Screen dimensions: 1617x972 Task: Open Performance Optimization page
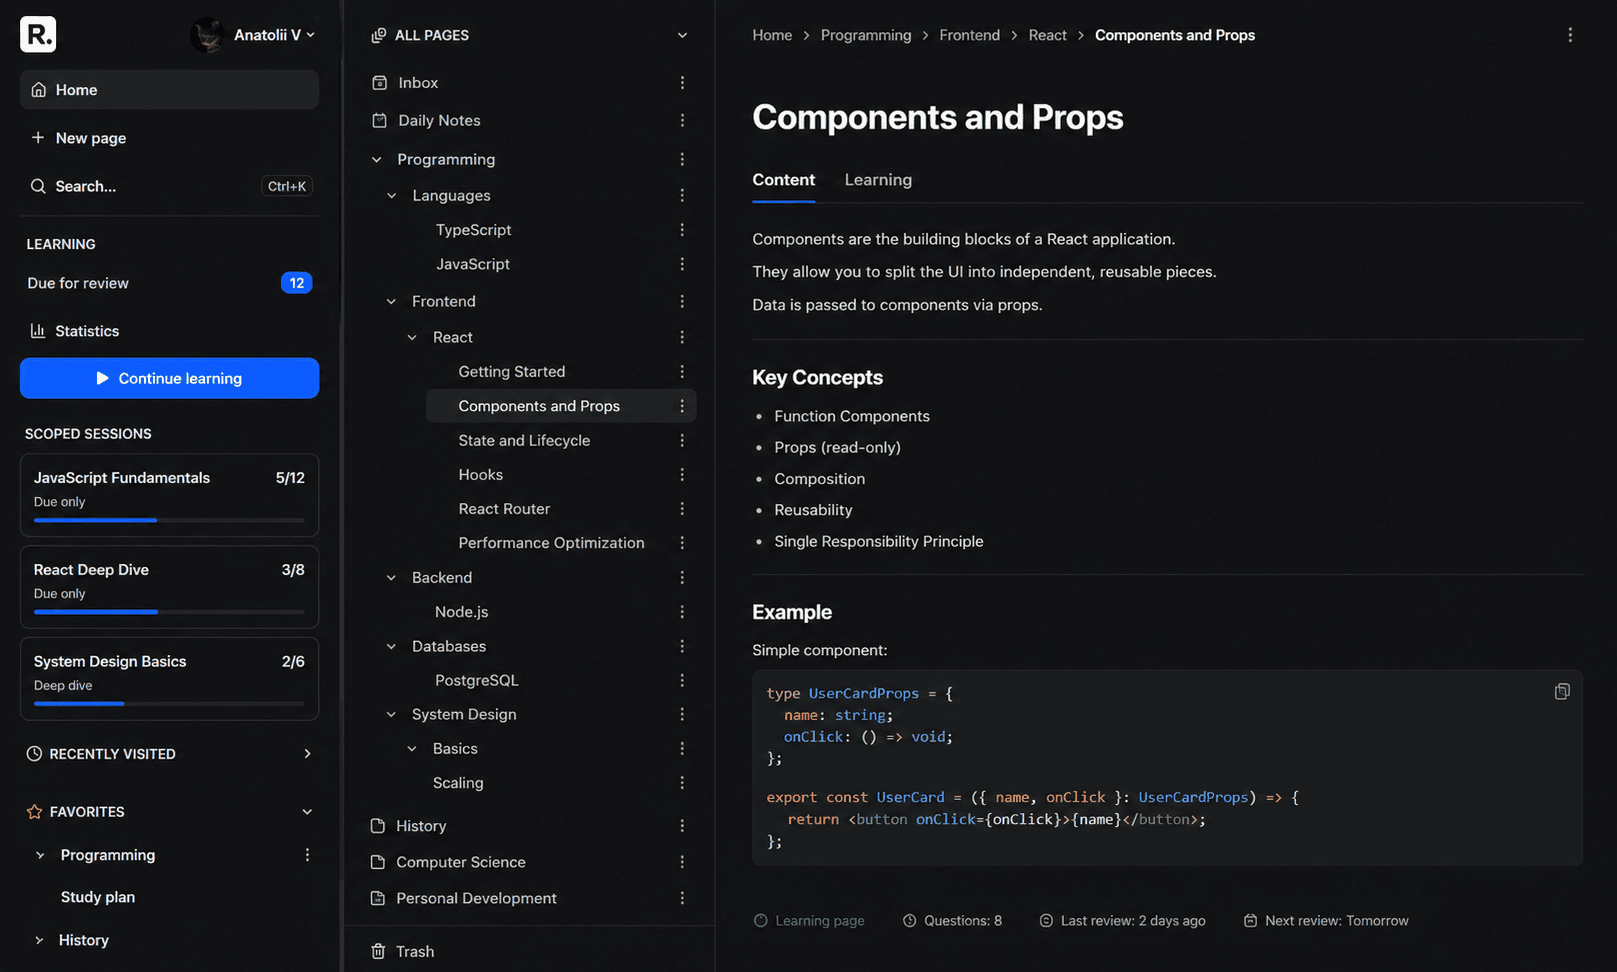(x=551, y=543)
